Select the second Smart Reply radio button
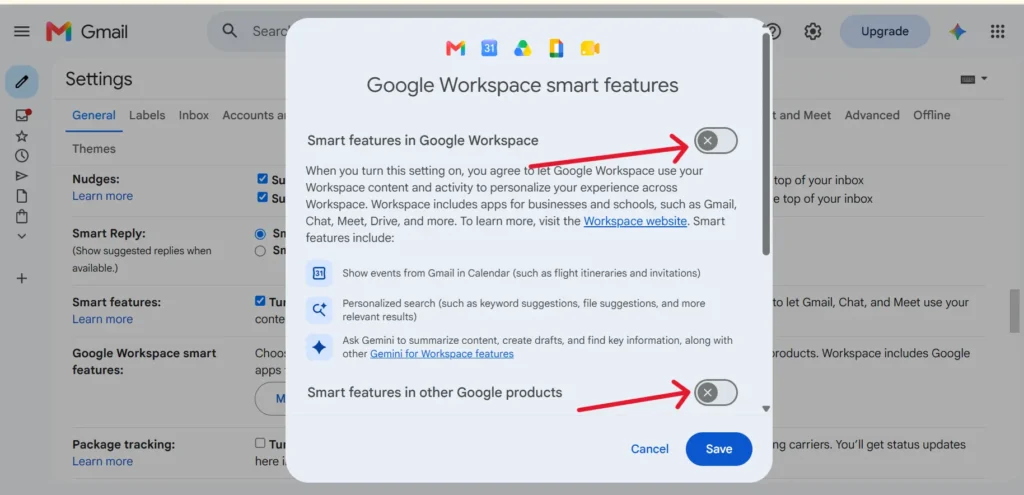Screen dimensions: 1024x495 coord(261,250)
